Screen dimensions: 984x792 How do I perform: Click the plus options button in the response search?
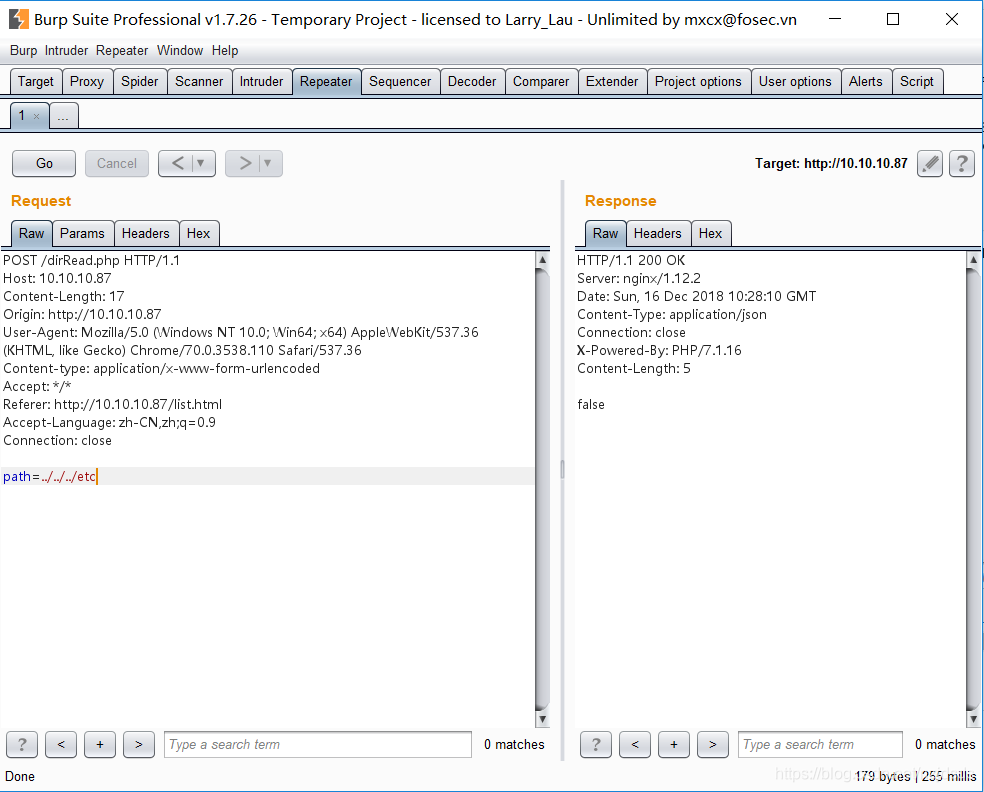[x=673, y=744]
